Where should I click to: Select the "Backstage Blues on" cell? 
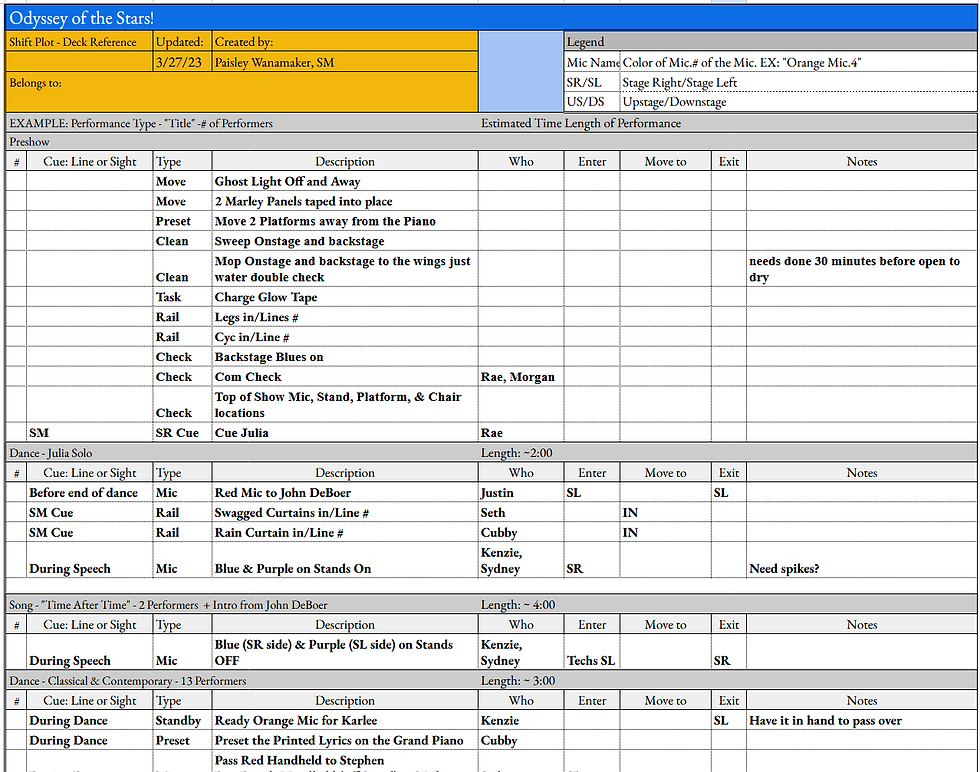345,357
